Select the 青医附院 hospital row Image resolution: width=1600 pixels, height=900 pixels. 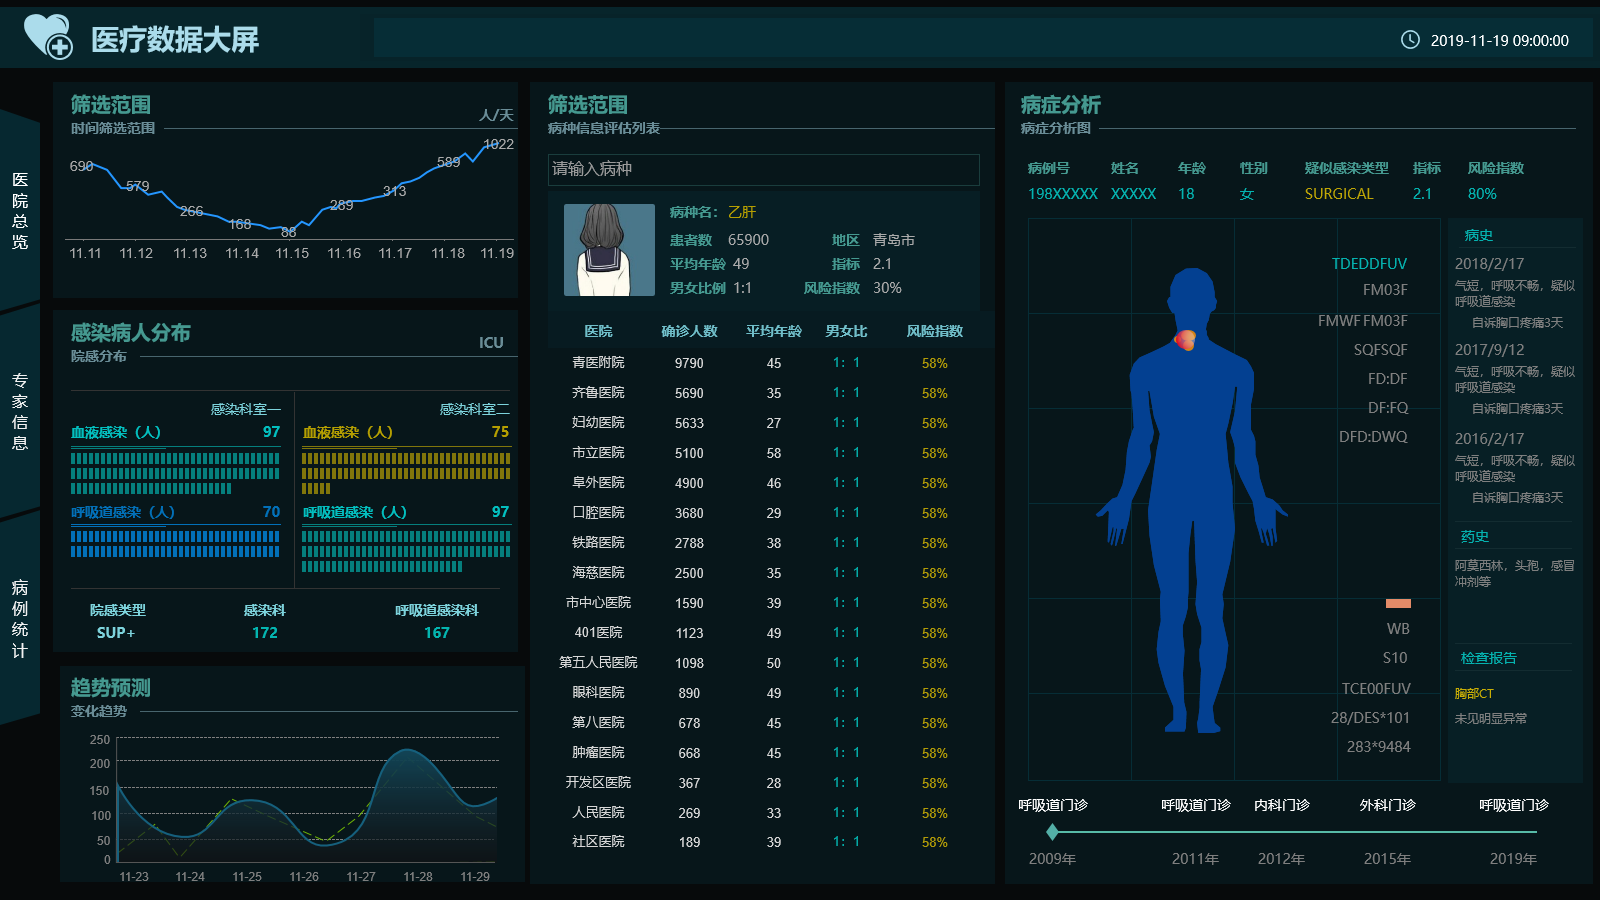[764, 363]
